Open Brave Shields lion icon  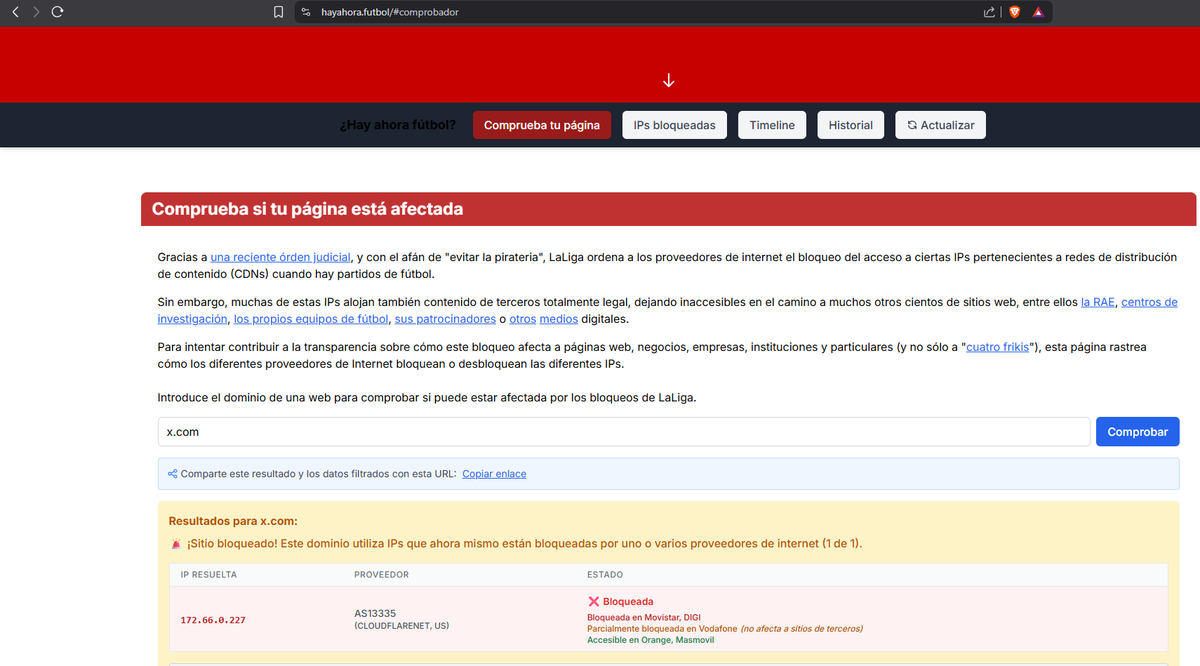pyautogui.click(x=1015, y=12)
